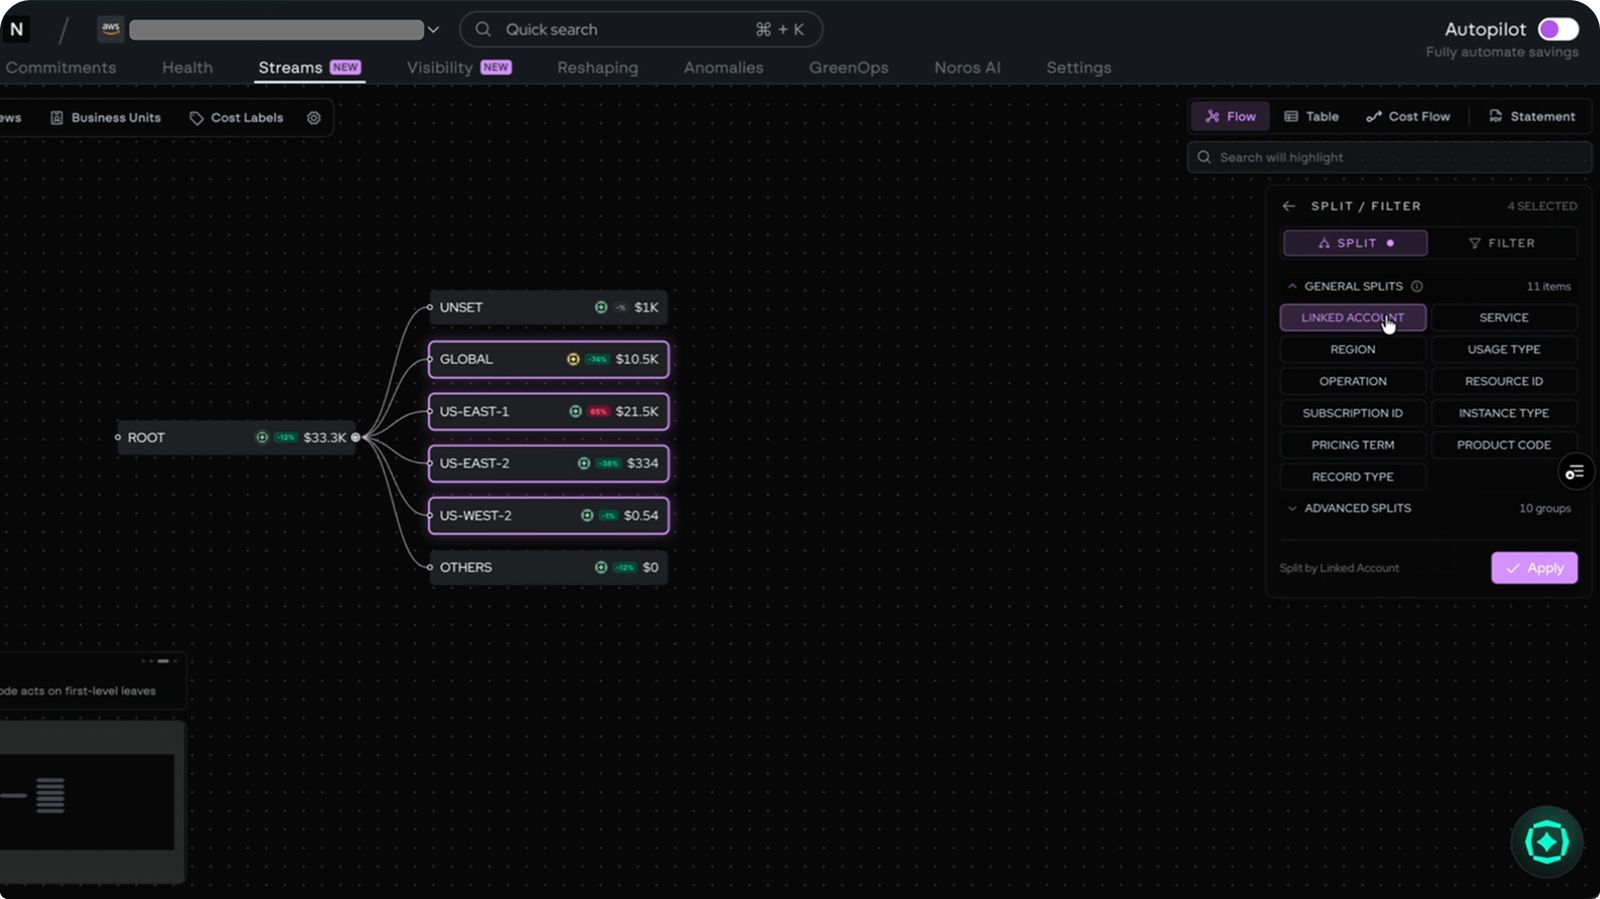
Task: Select the US-WEST-2 node
Action: click(548, 515)
